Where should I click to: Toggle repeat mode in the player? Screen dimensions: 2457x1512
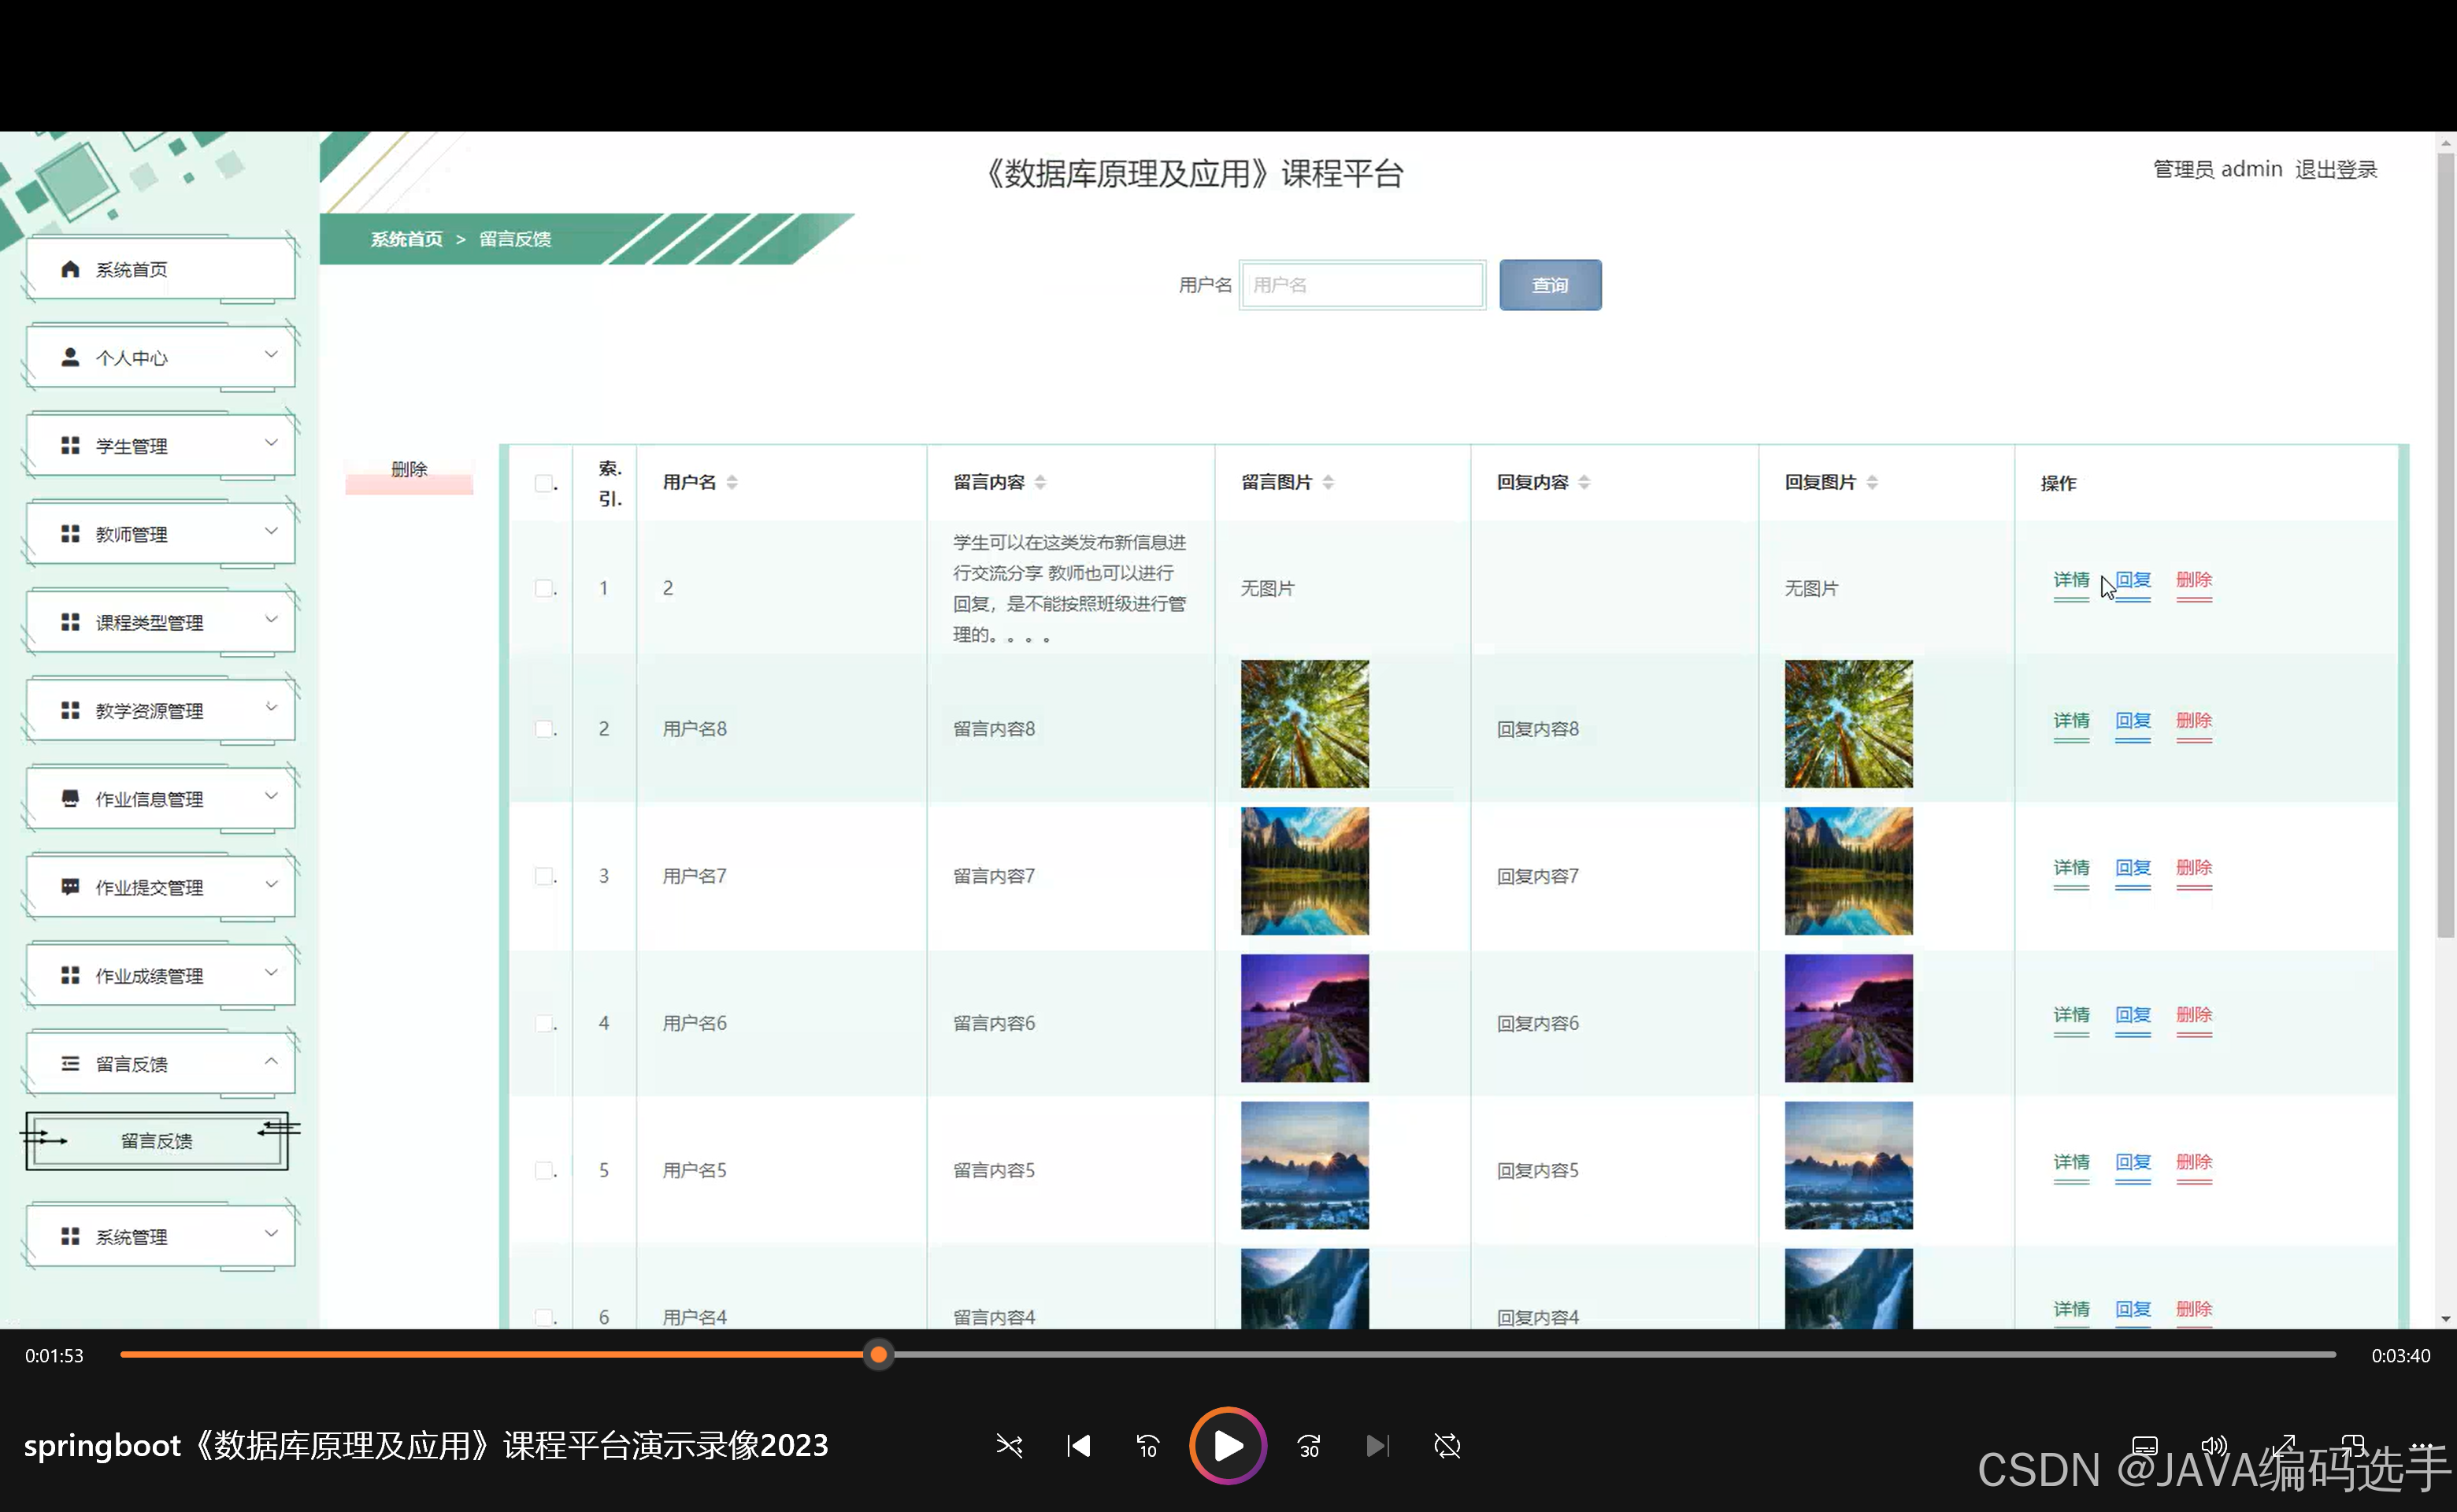tap(1447, 1446)
